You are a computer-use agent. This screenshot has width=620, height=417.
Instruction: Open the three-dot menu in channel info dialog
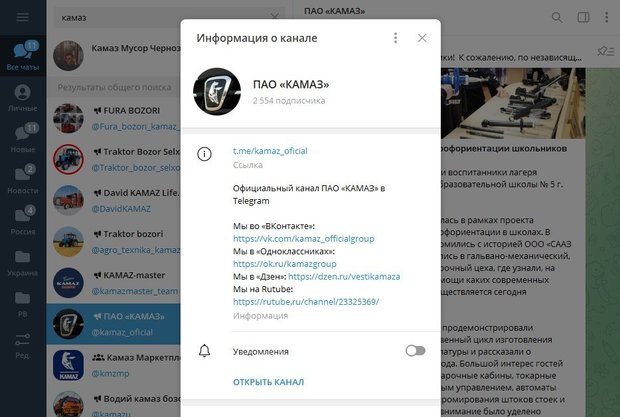point(395,38)
